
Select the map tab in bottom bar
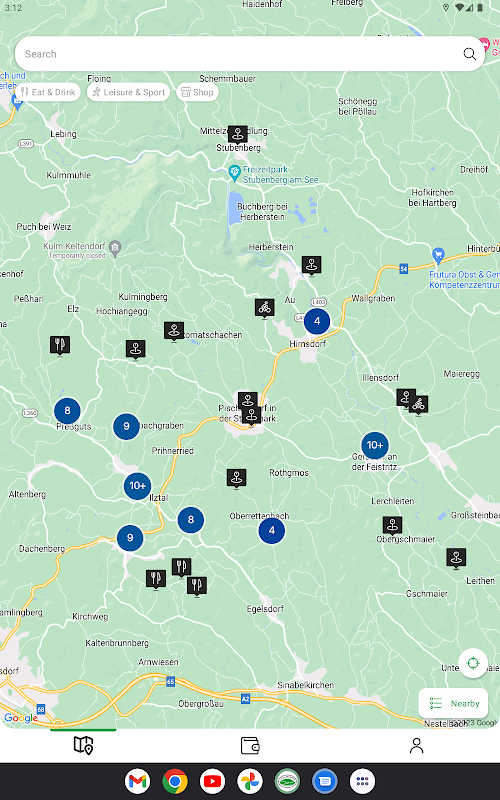(83, 745)
